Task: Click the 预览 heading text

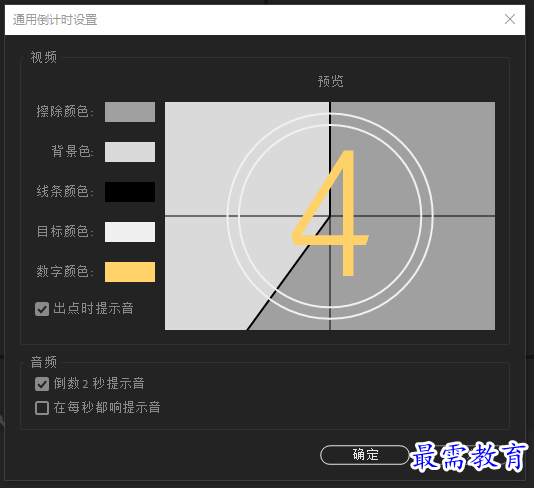Action: (330, 81)
